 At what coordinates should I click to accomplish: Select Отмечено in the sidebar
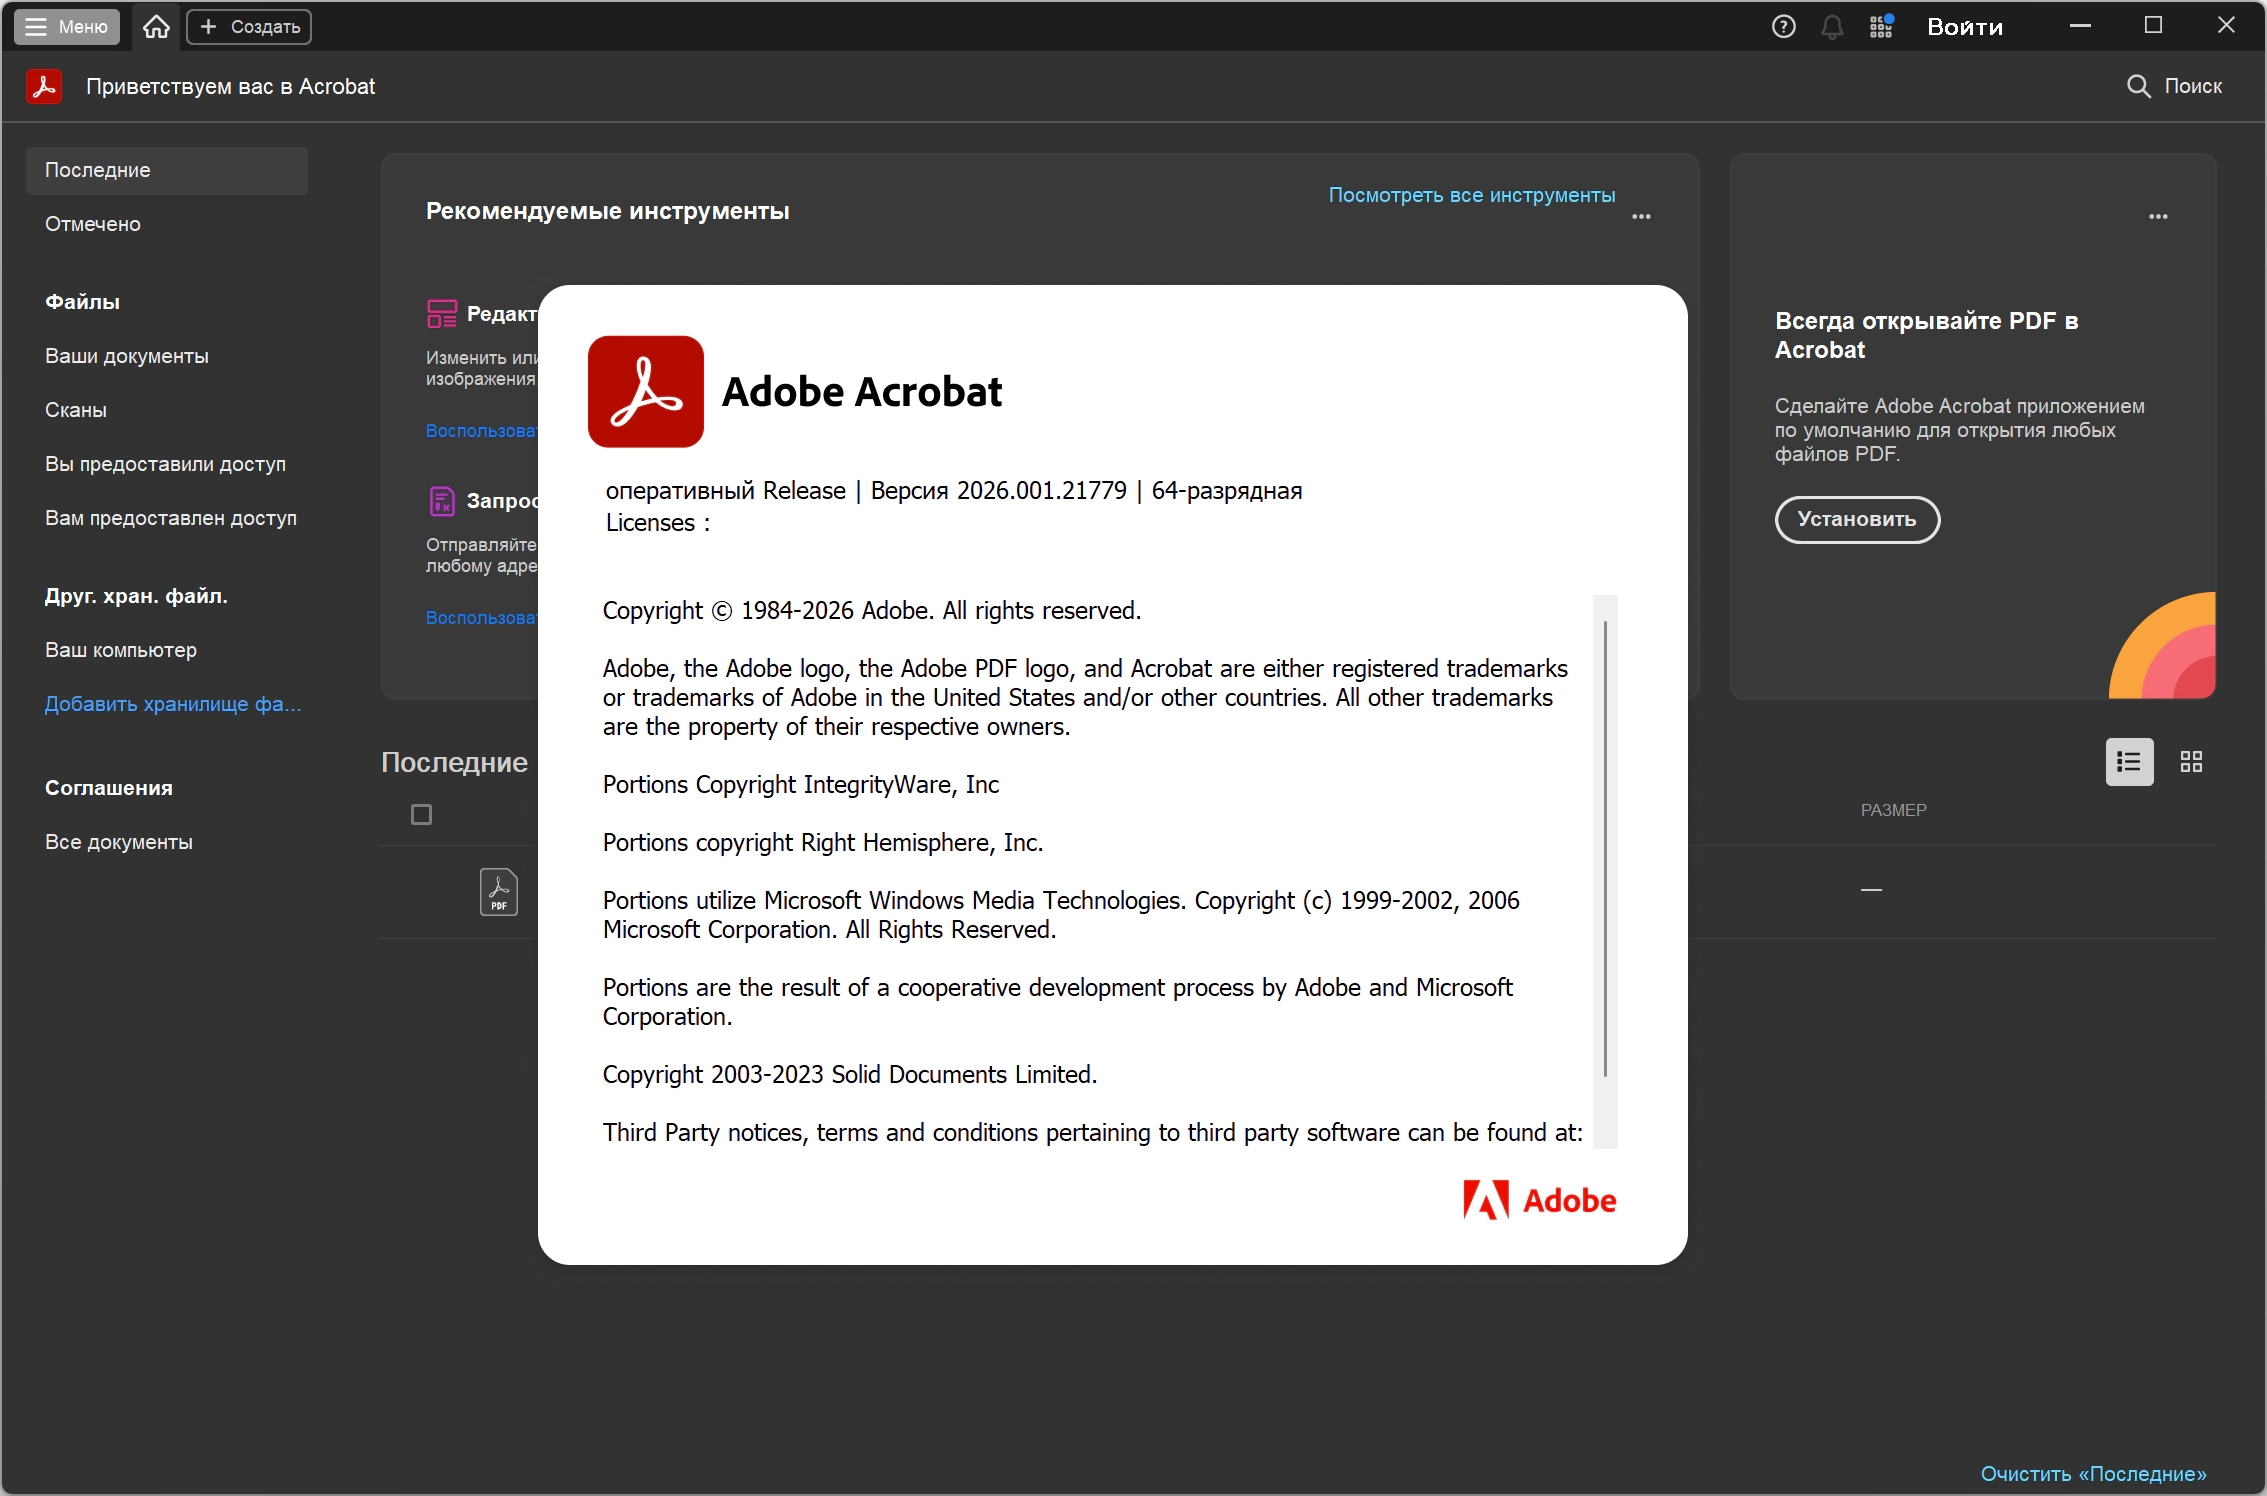click(93, 224)
